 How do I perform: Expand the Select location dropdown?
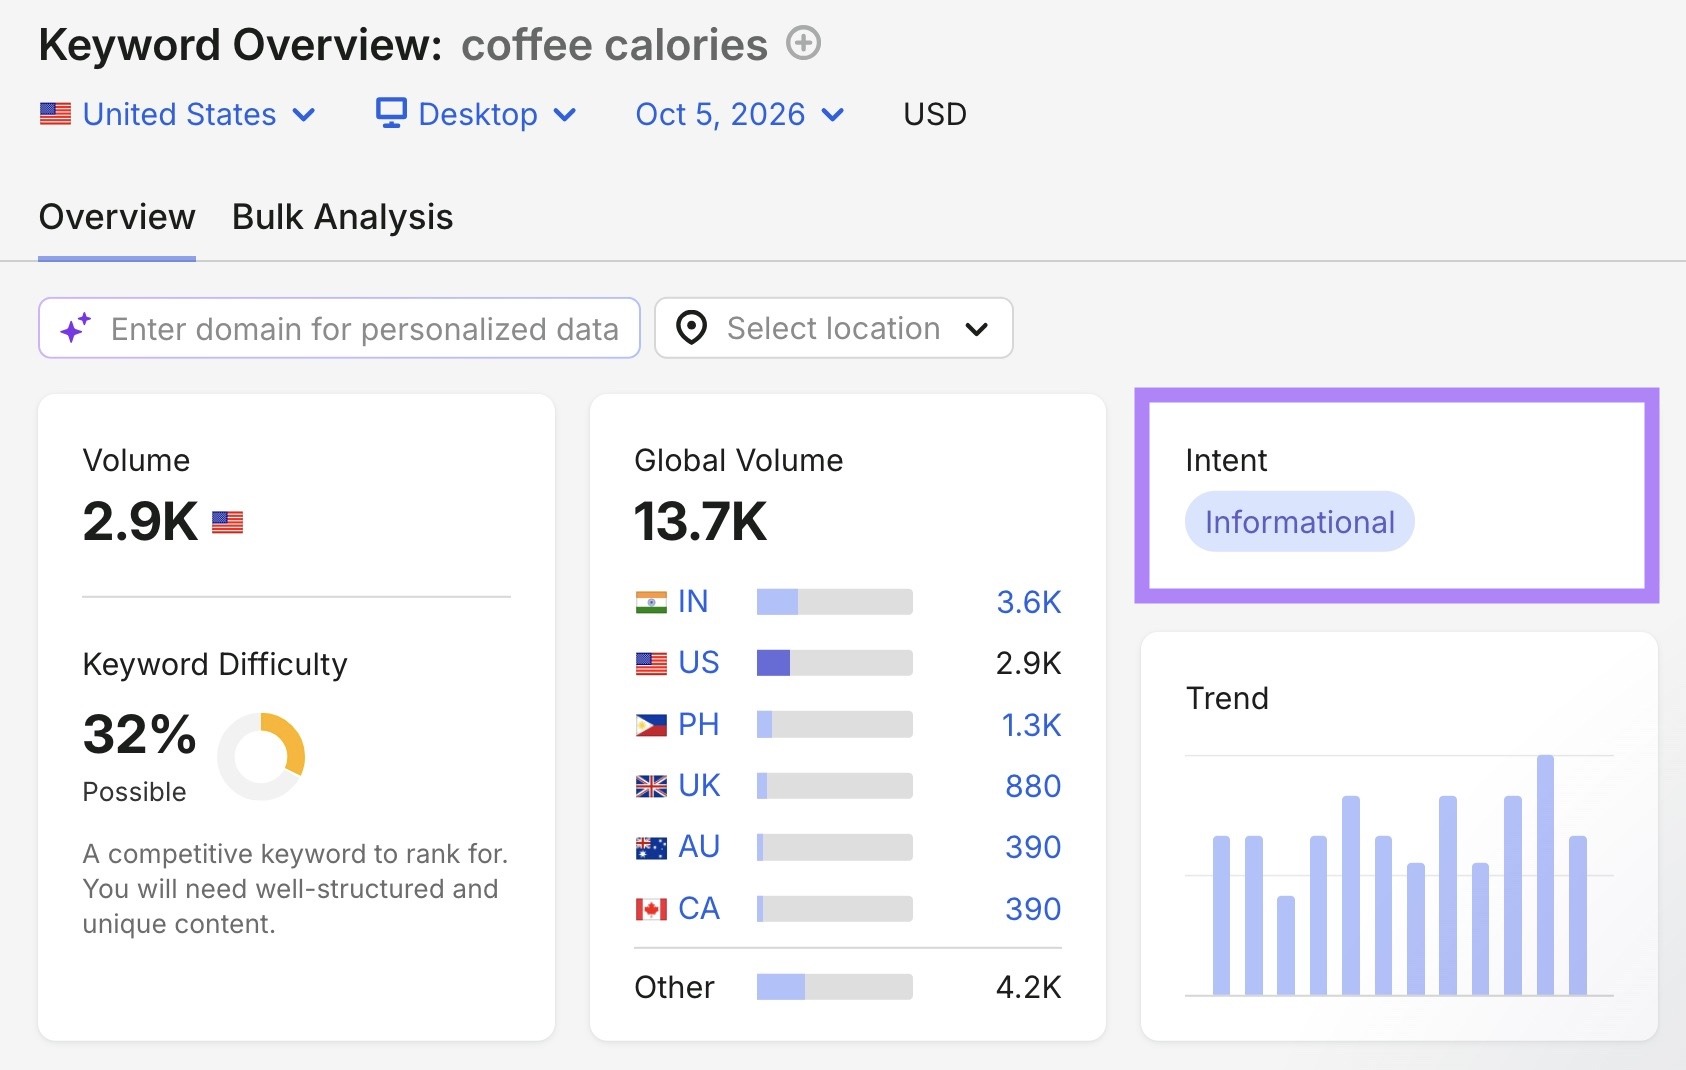point(833,328)
